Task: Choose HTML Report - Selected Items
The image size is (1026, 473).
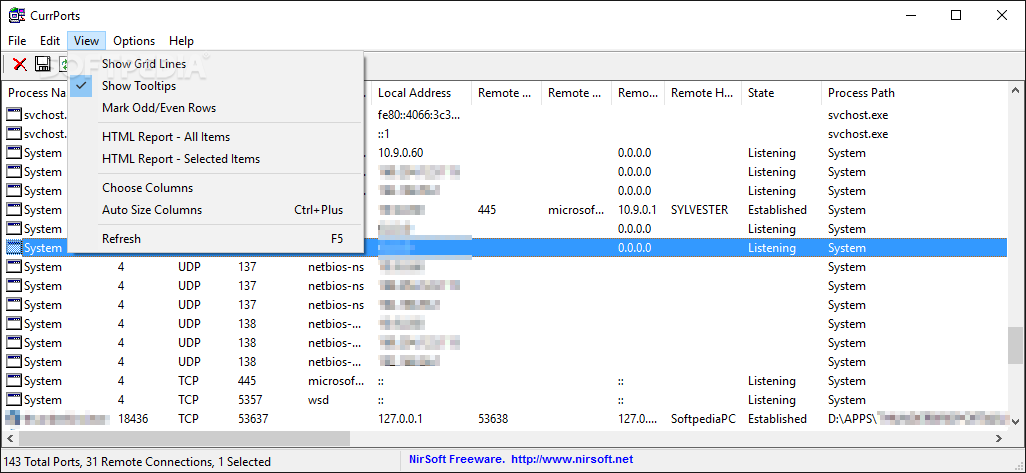Action: pyautogui.click(x=215, y=159)
